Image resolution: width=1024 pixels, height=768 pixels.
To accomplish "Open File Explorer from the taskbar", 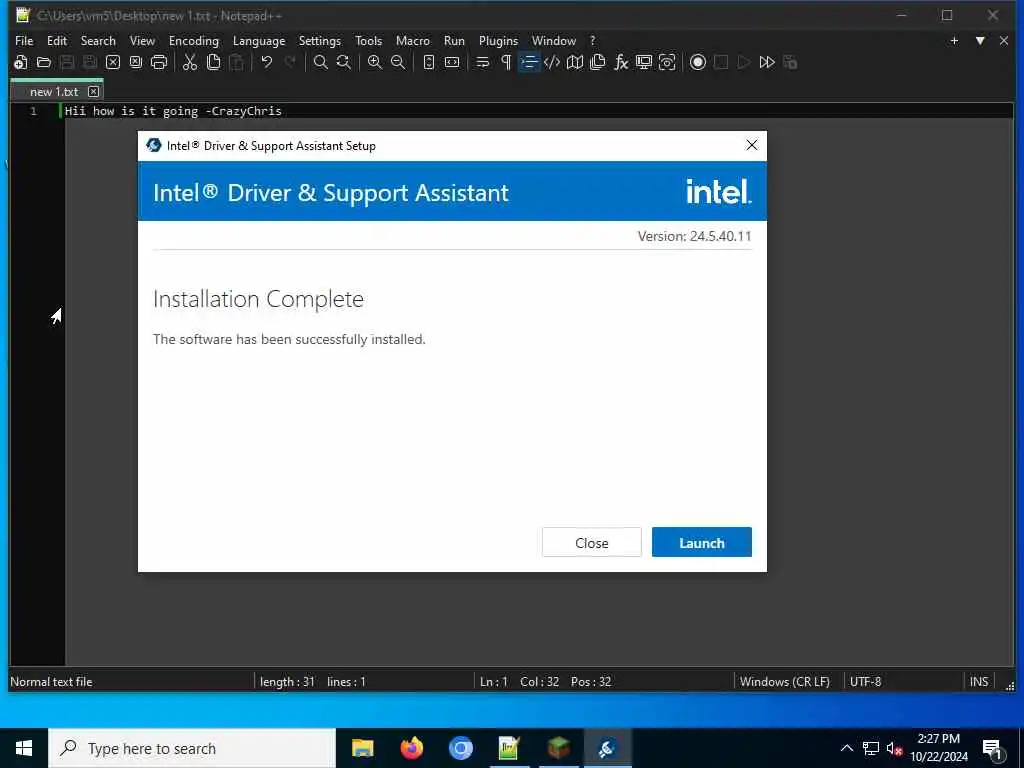I will coord(362,748).
